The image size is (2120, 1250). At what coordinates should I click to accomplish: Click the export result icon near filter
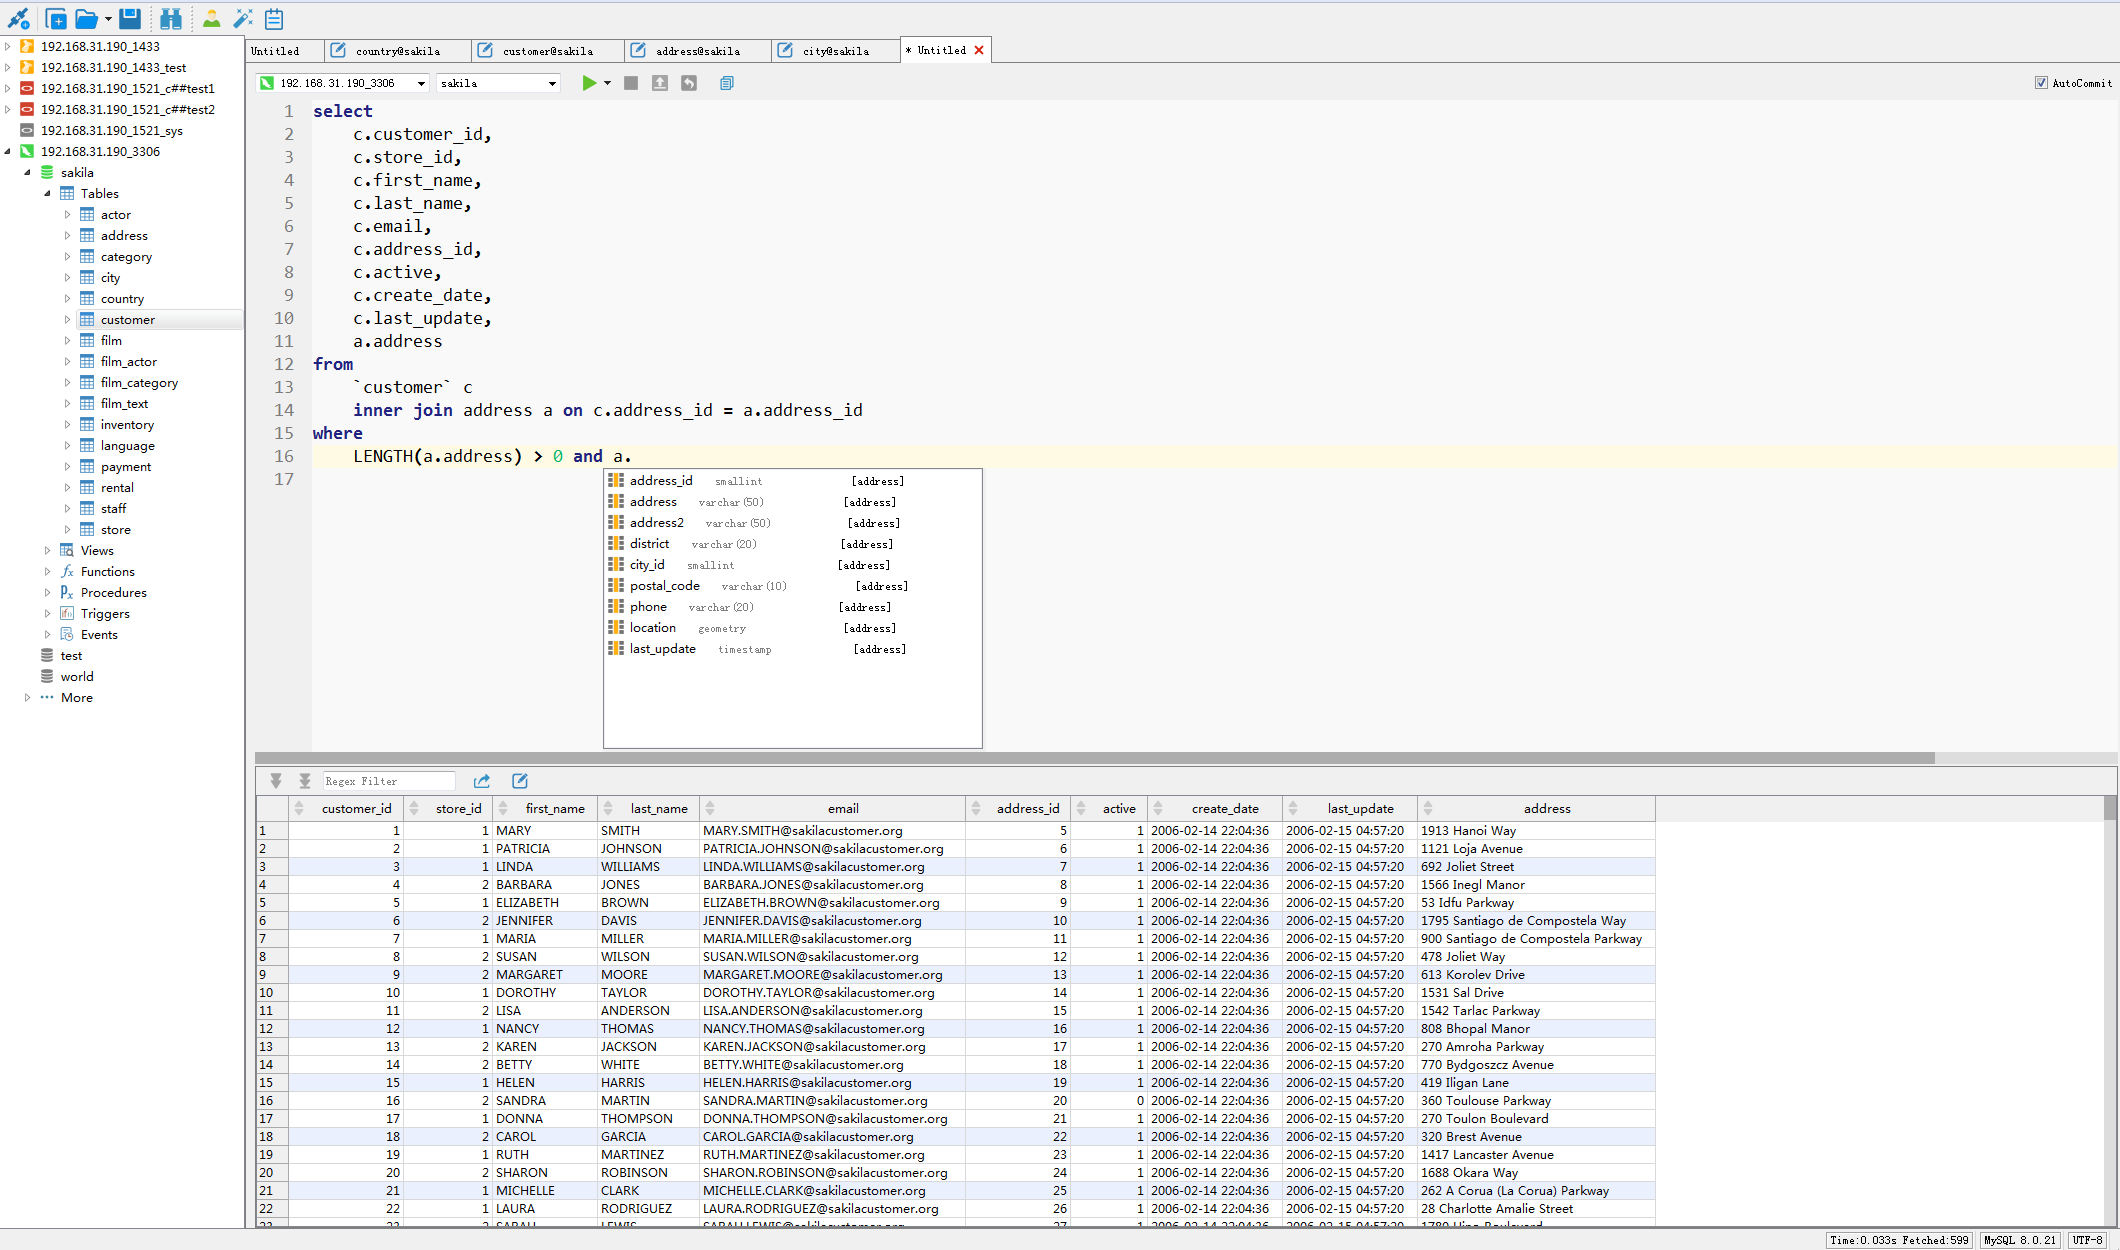pos(482,781)
